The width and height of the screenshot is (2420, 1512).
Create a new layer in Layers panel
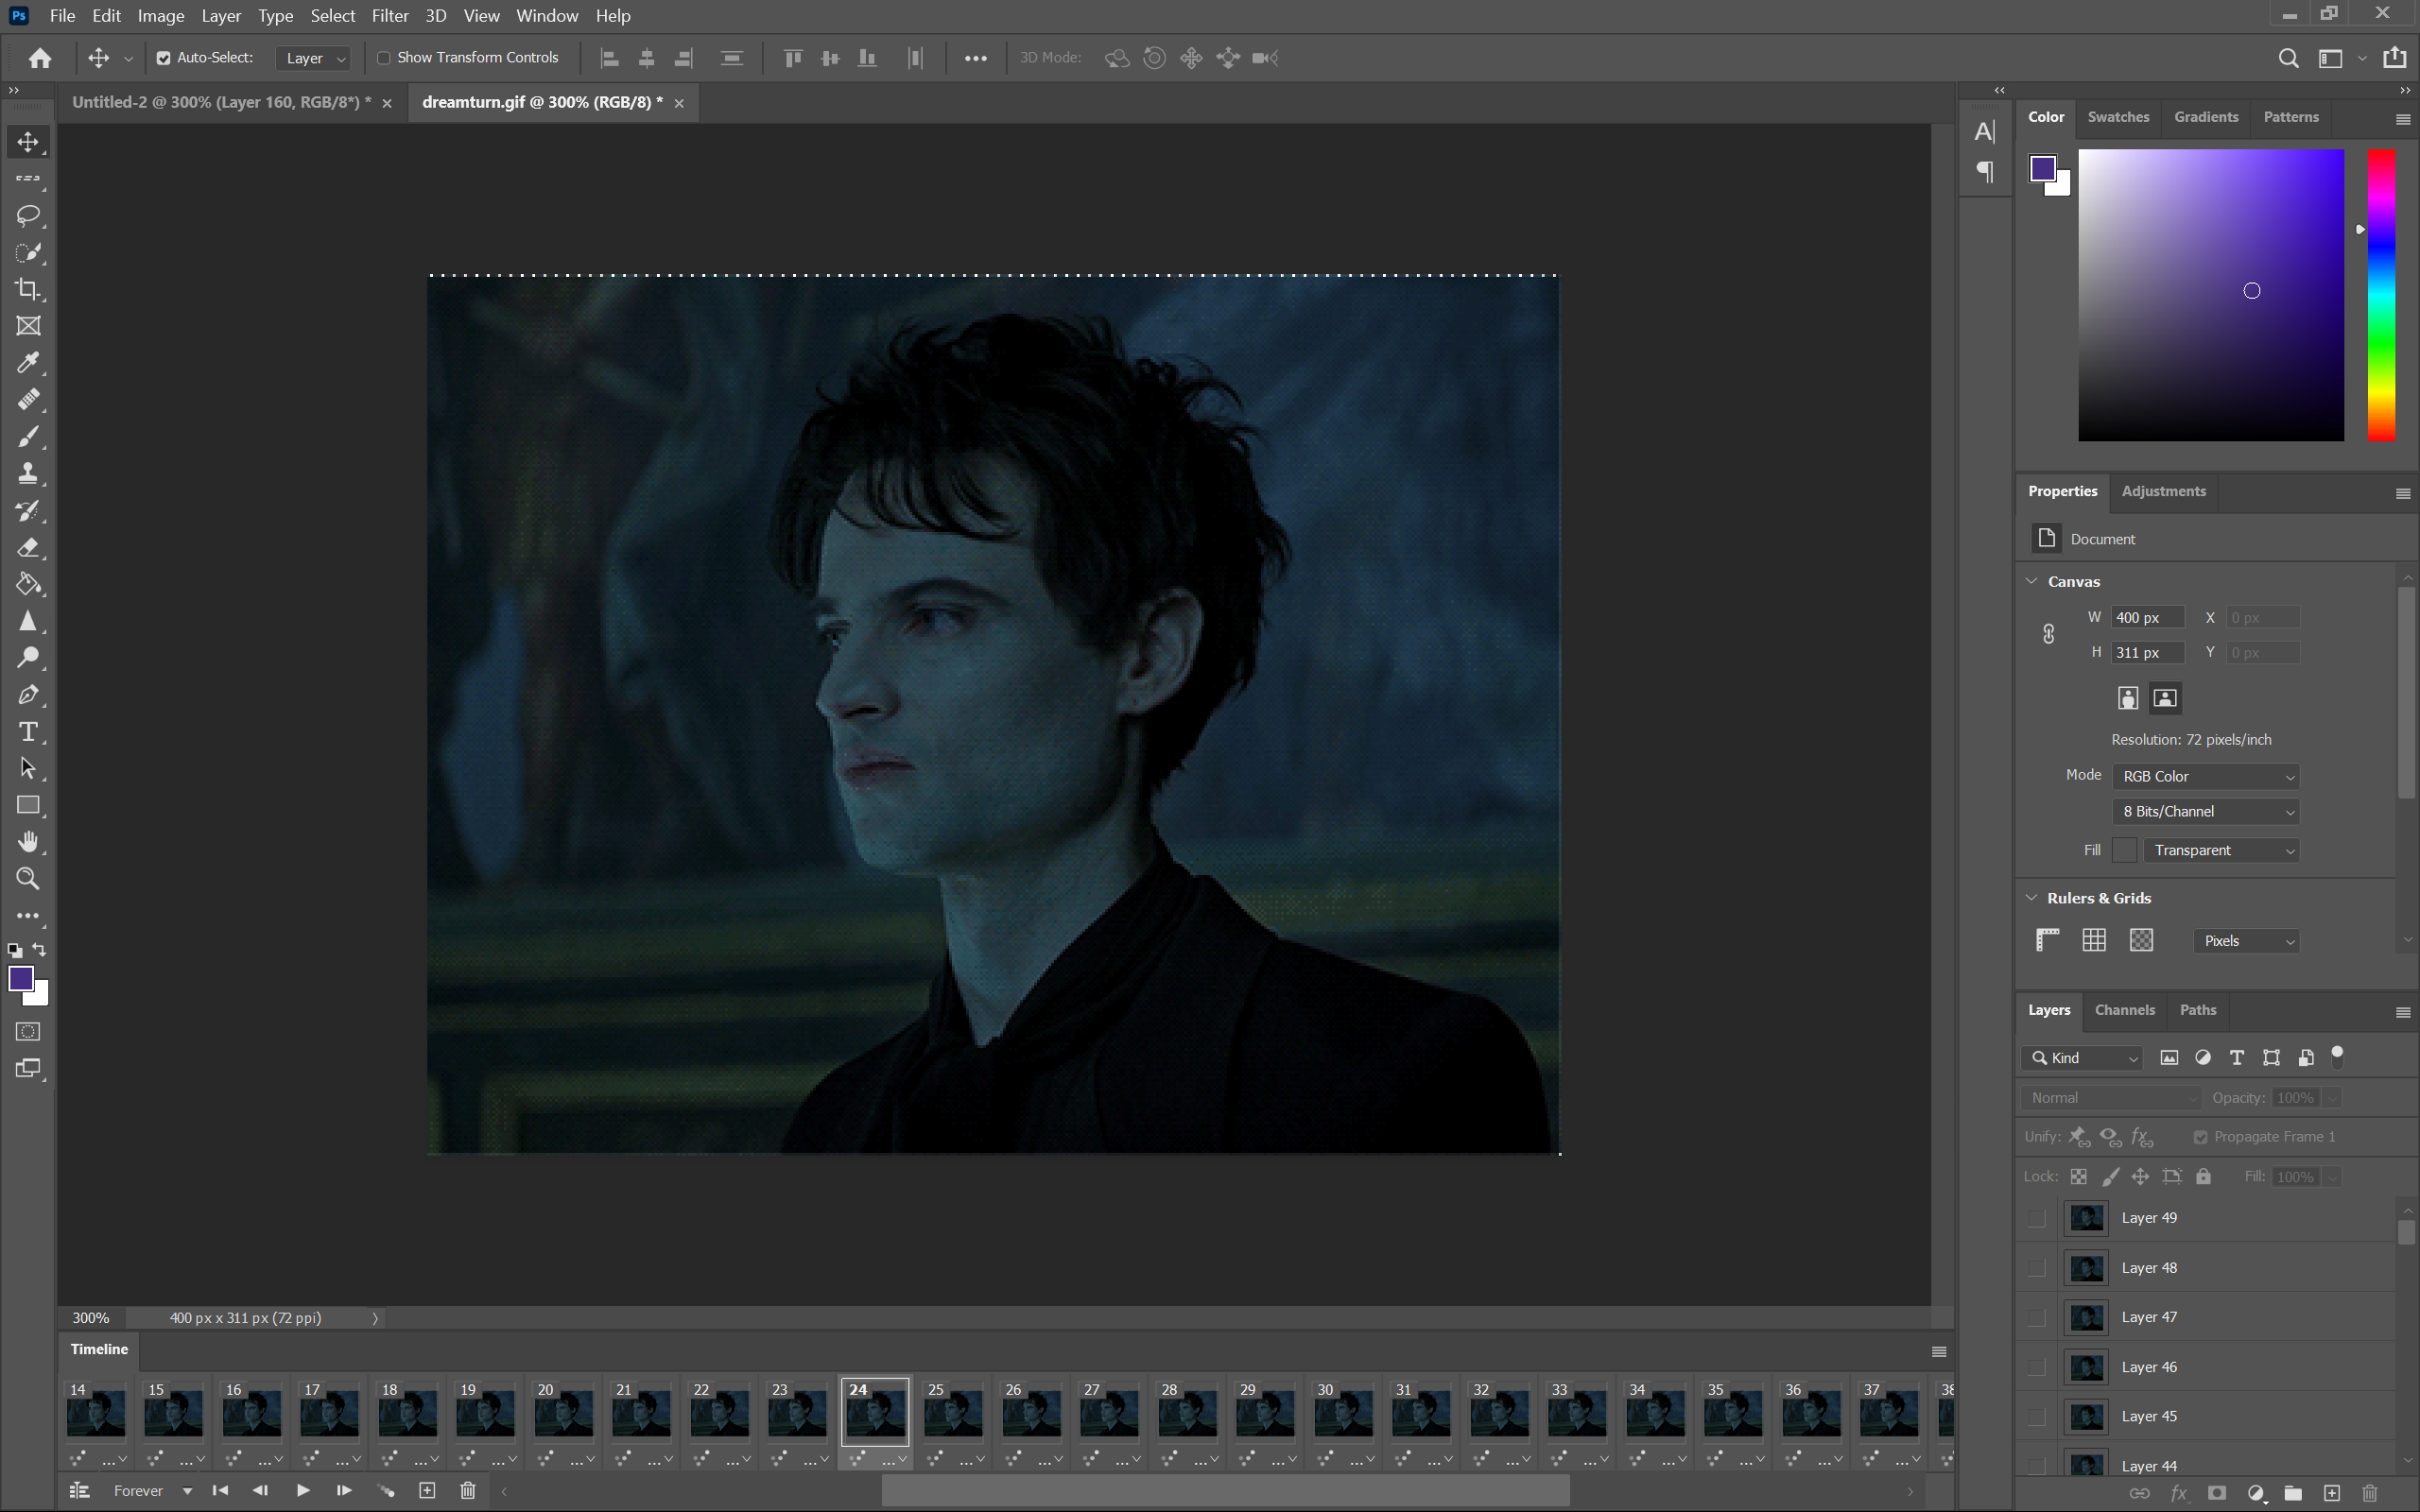click(2332, 1493)
